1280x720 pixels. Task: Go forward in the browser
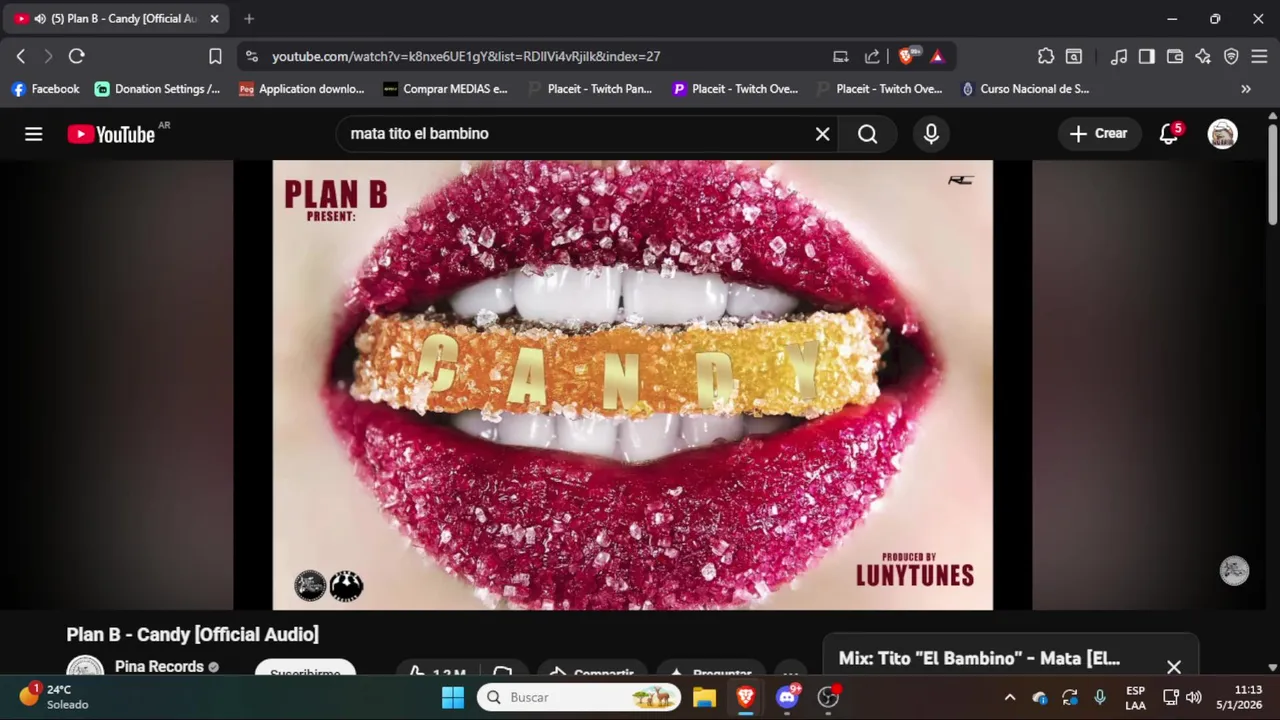click(48, 57)
